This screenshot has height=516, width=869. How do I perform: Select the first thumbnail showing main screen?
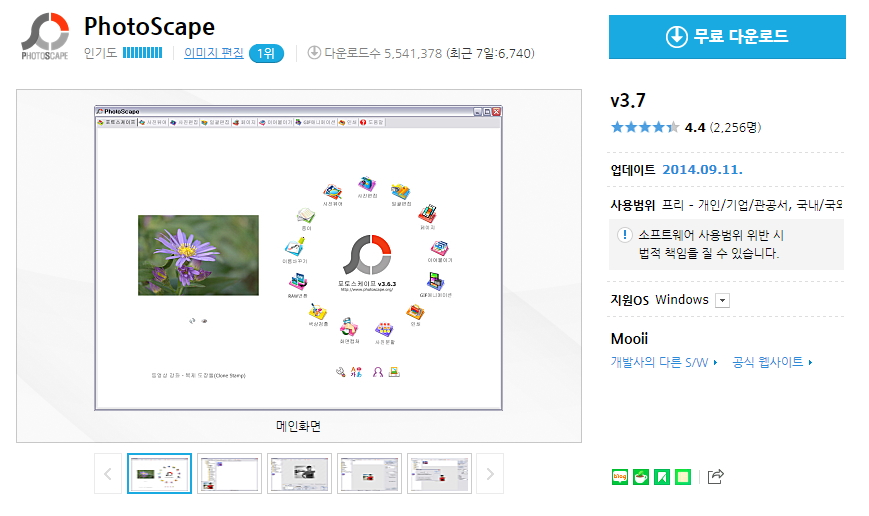click(160, 473)
